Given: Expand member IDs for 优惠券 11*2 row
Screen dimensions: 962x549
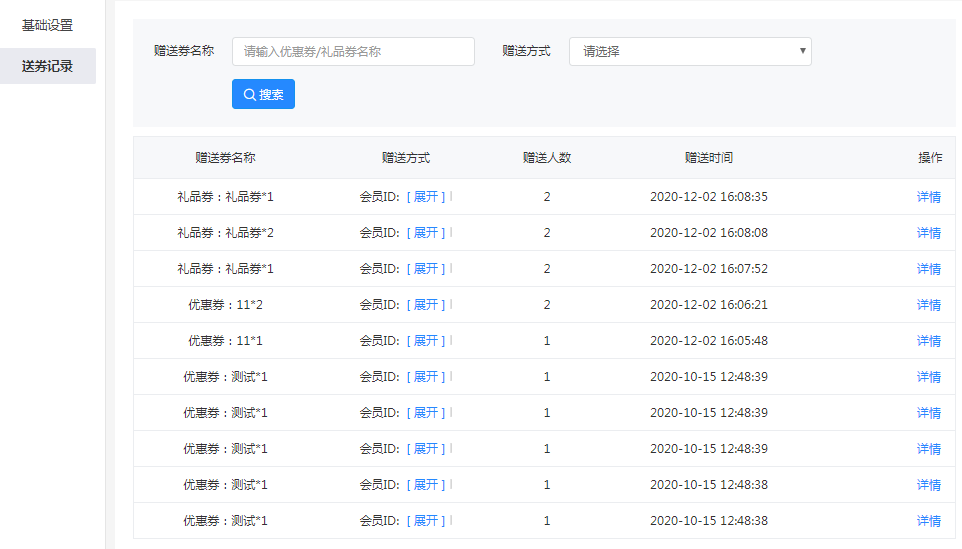Looking at the screenshot, I should [x=426, y=305].
